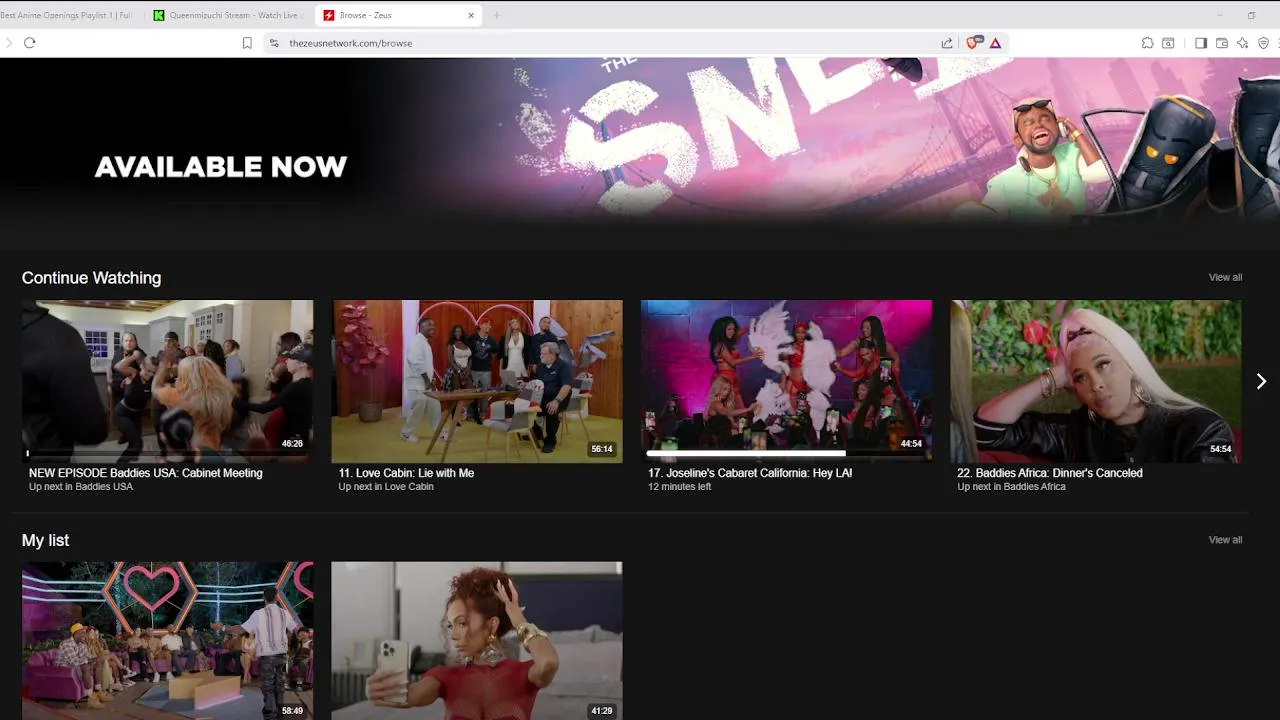
Task: Click title '22. Baddies Africa: Dinner's Canceled'
Action: click(x=1050, y=473)
